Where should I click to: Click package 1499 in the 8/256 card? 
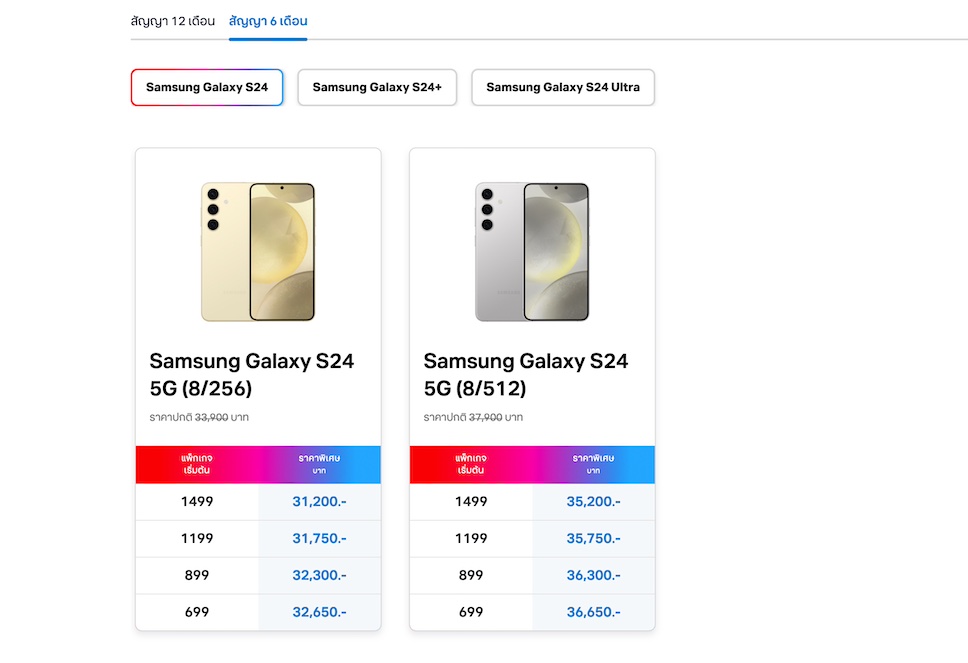pos(197,502)
